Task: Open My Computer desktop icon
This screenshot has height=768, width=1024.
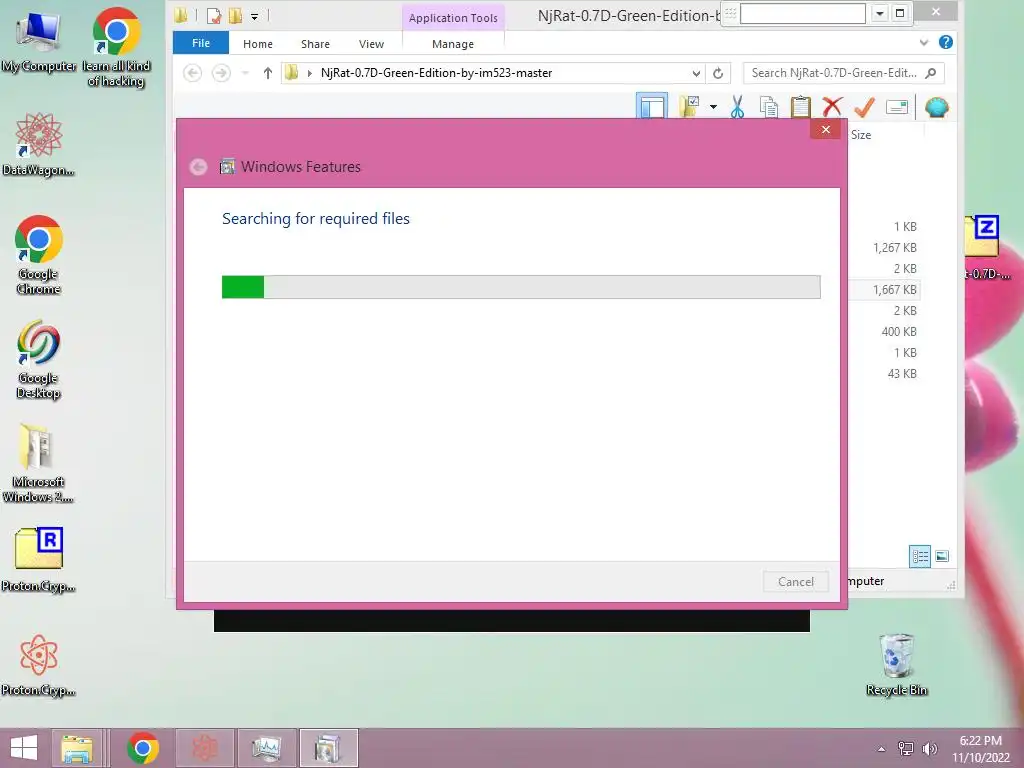Action: click(x=38, y=42)
